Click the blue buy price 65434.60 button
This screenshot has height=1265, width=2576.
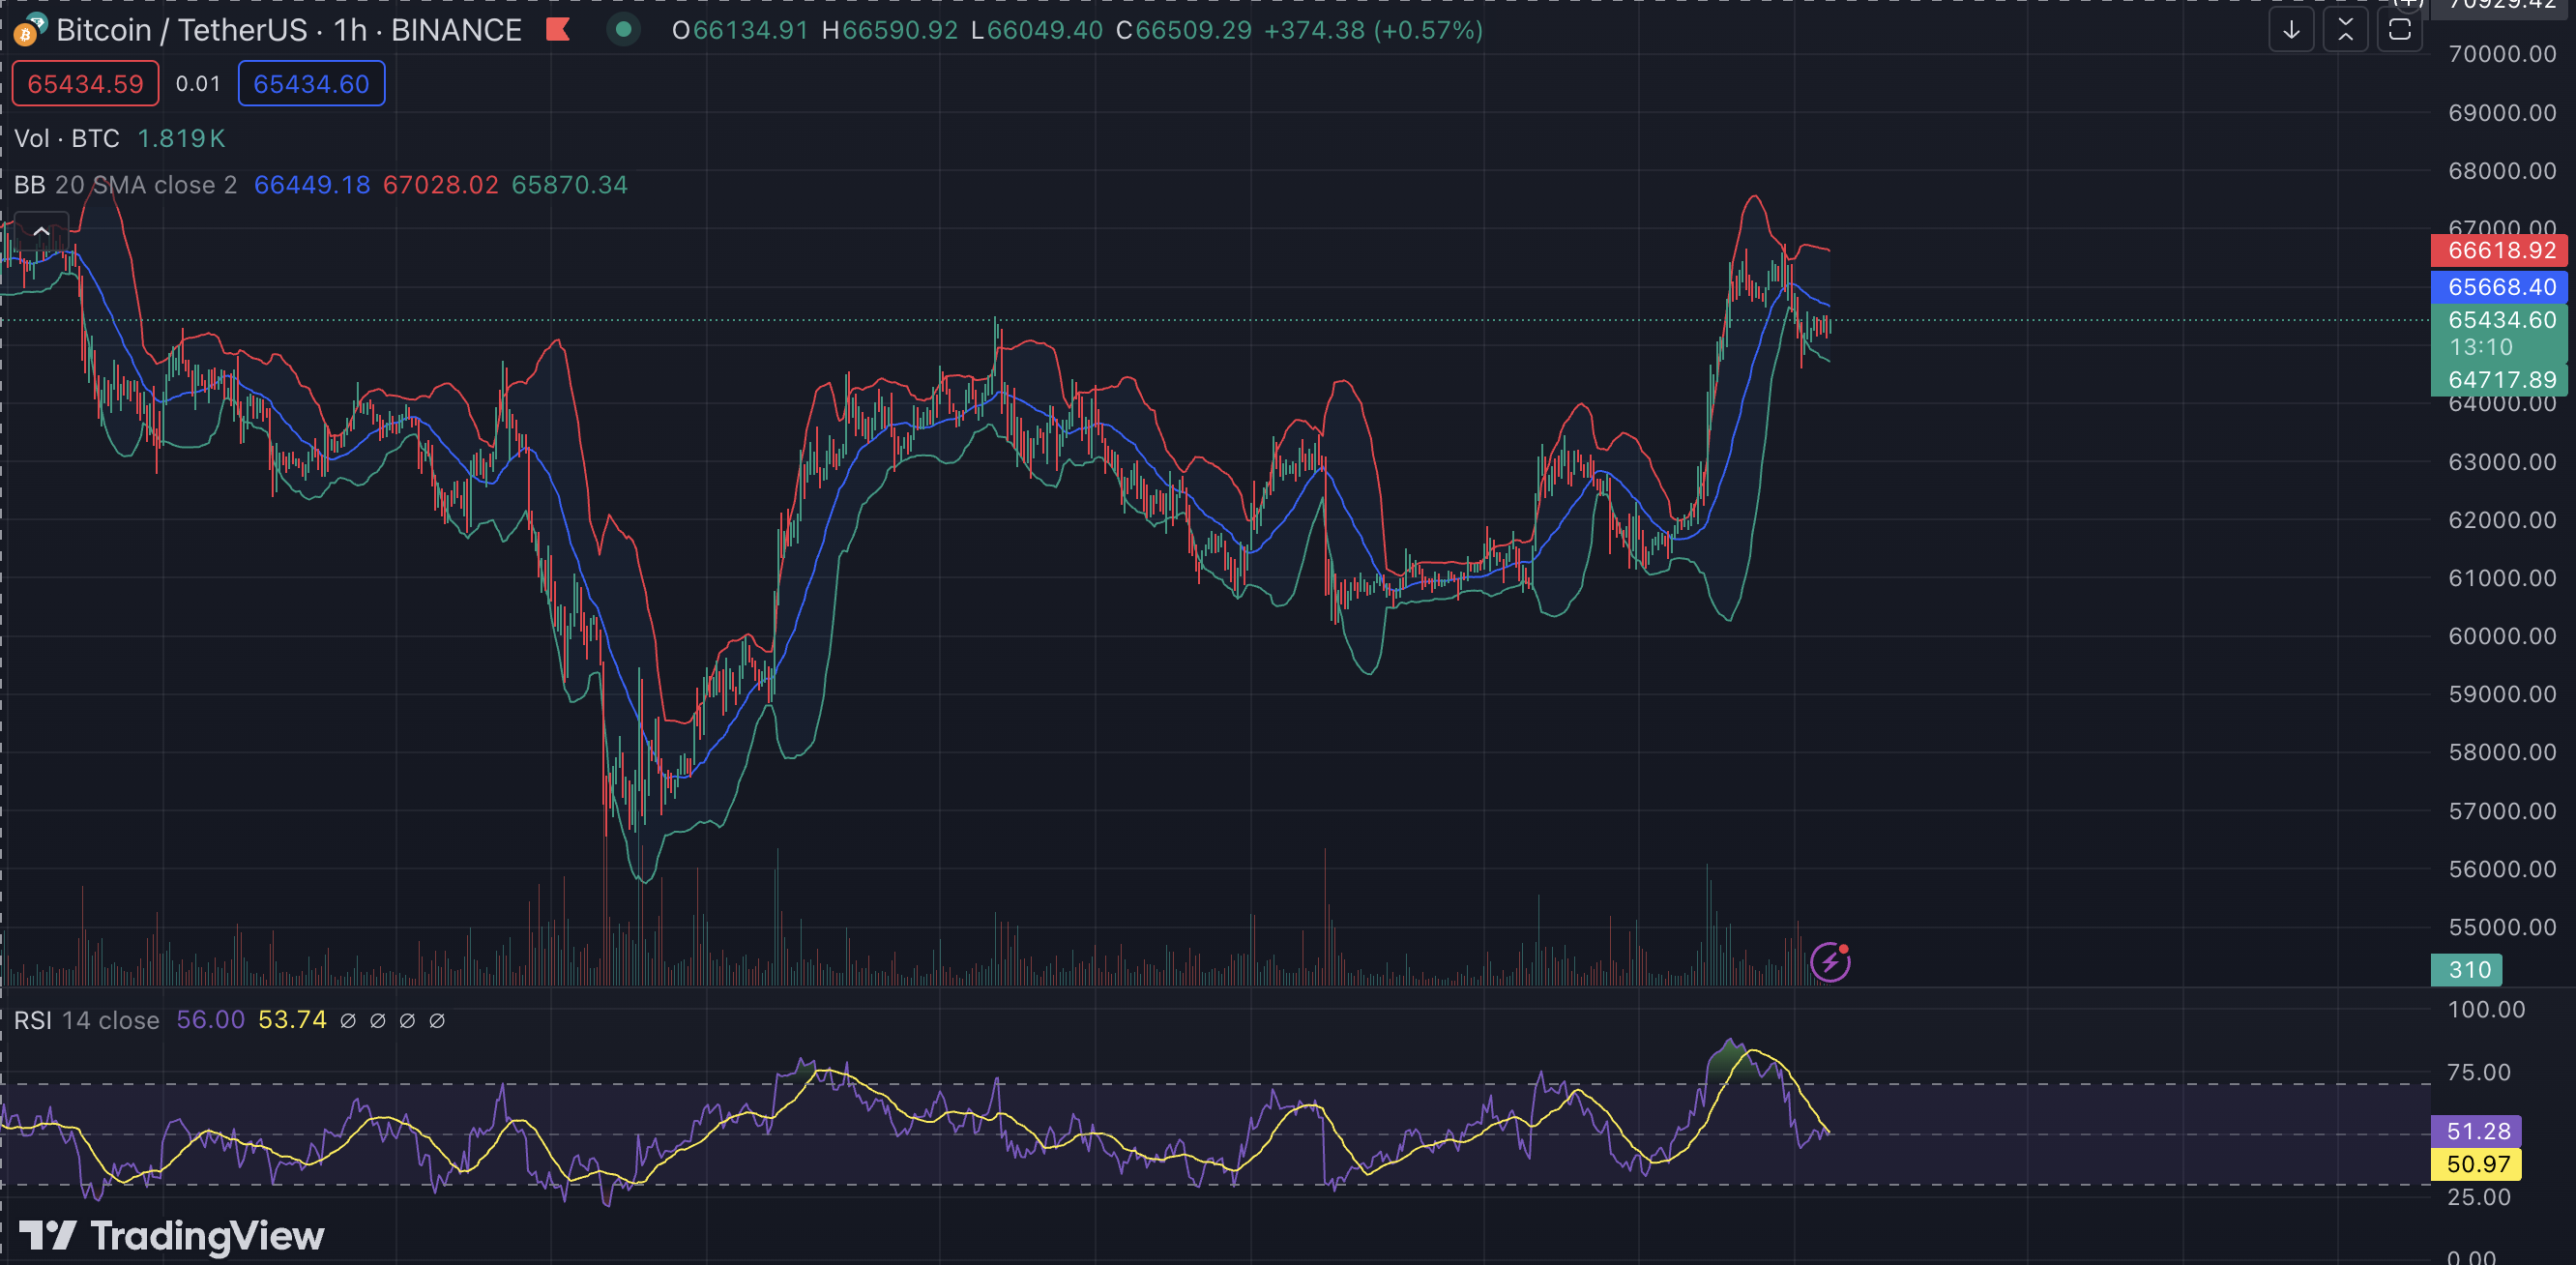point(311,84)
